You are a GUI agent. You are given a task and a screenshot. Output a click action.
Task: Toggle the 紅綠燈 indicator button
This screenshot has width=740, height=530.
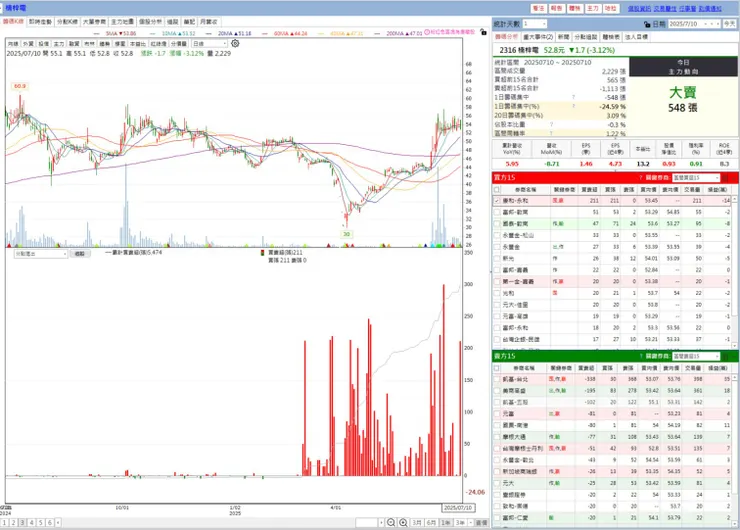pyautogui.click(x=159, y=43)
